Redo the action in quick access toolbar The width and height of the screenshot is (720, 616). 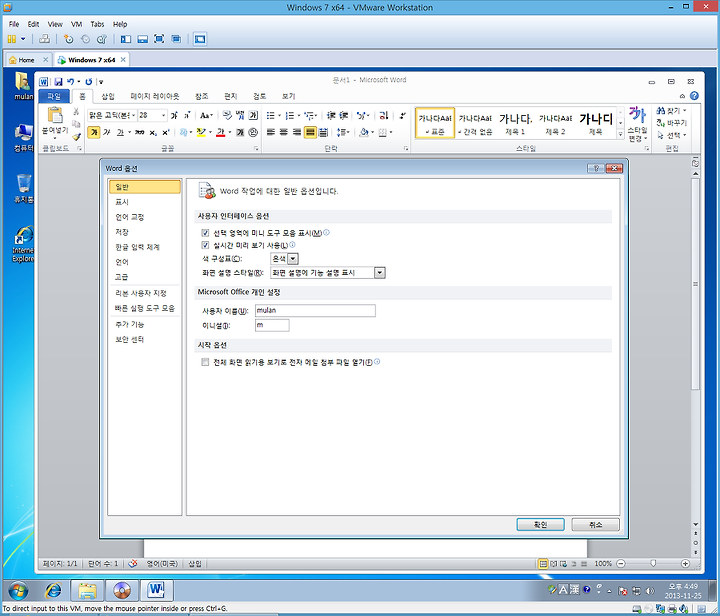tap(89, 82)
